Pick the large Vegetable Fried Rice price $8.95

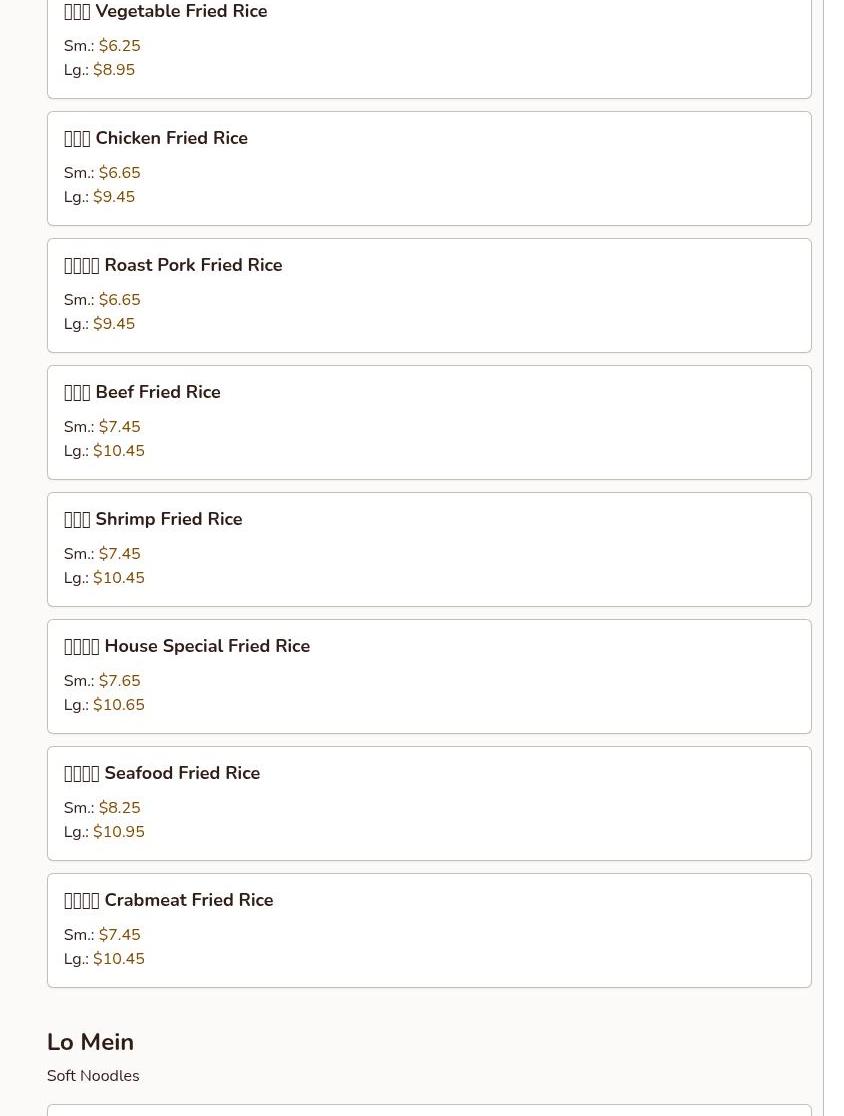pos(114,70)
